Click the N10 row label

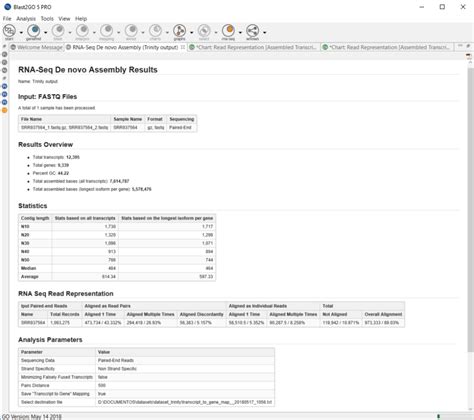point(35,226)
